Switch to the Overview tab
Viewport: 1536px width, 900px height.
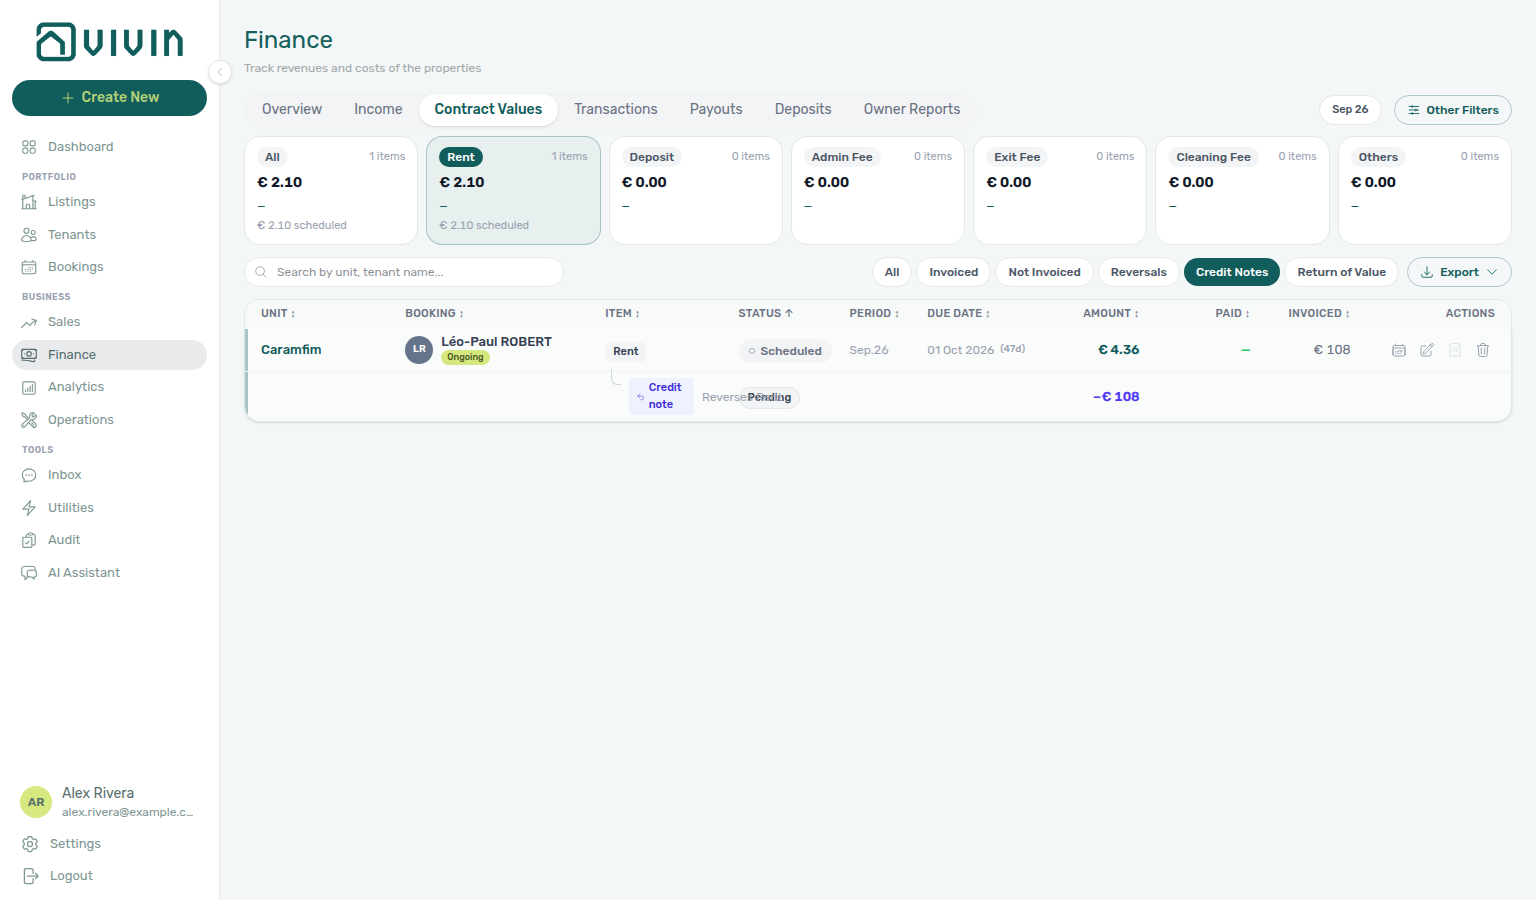coord(292,109)
